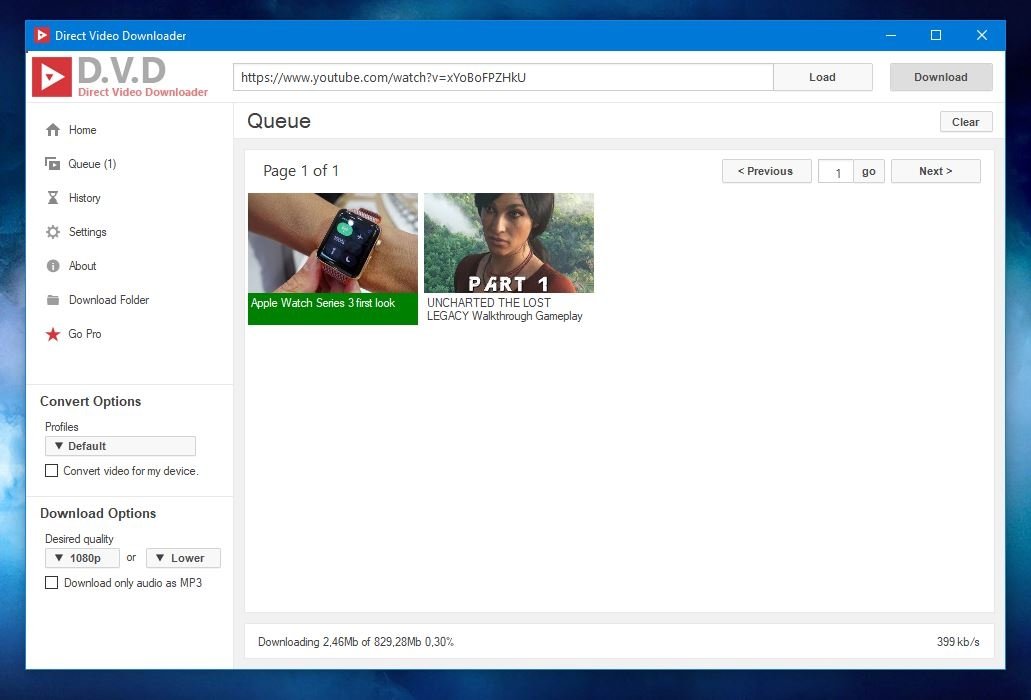Click the Profiles label
Viewport: 1031px width, 700px height.
coord(62,427)
